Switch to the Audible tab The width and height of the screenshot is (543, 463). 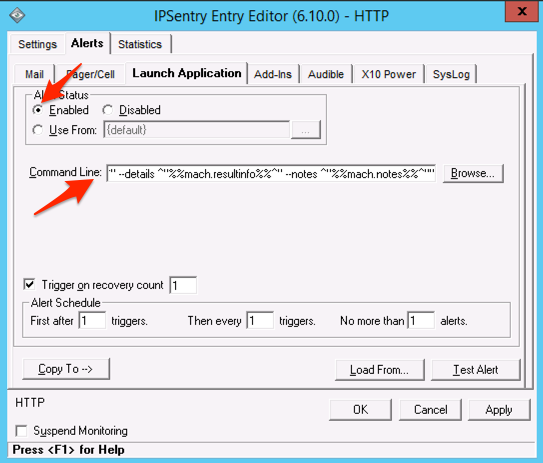[326, 74]
